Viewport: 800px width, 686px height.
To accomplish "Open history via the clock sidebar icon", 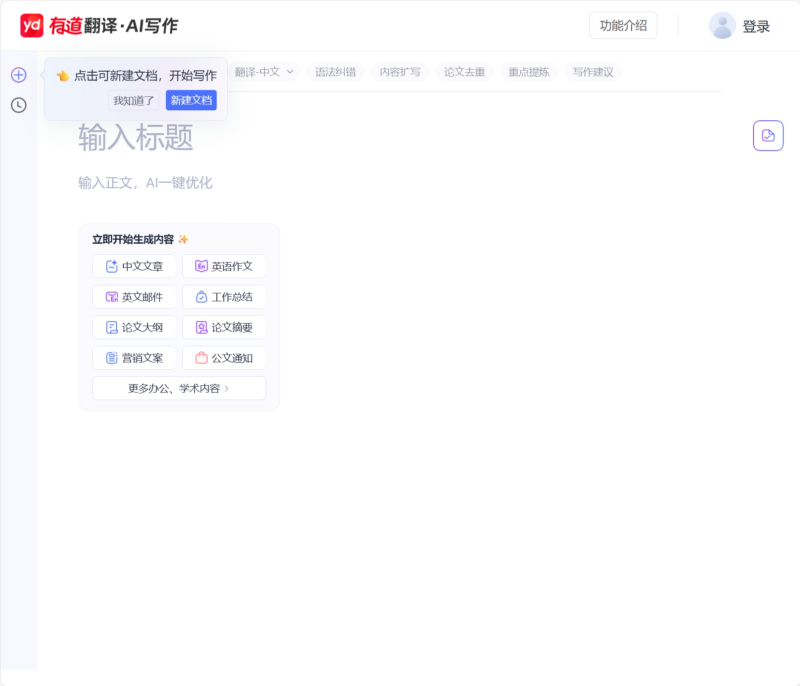I will (18, 105).
